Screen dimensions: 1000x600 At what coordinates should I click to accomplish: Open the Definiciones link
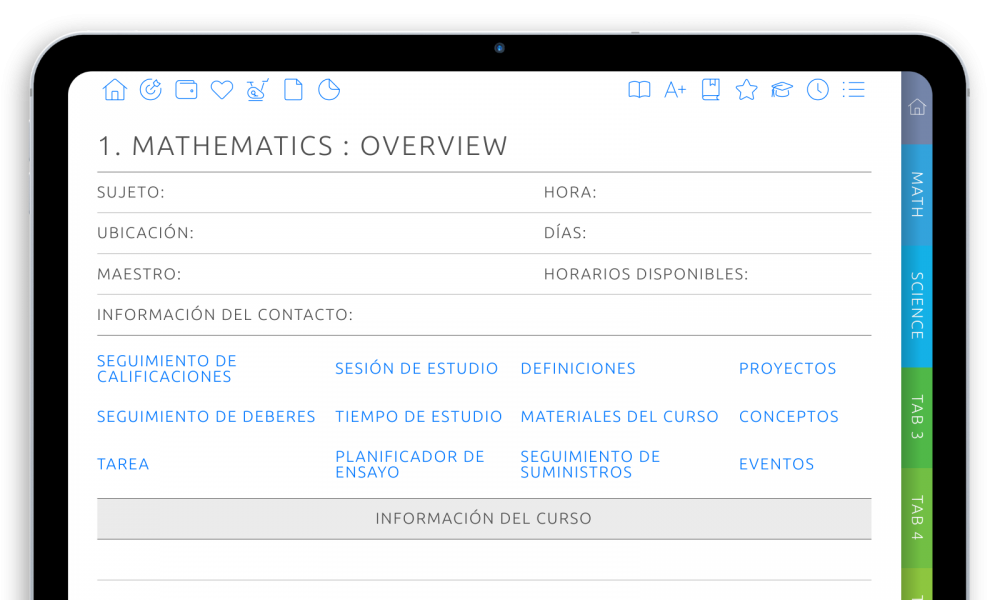pyautogui.click(x=578, y=369)
